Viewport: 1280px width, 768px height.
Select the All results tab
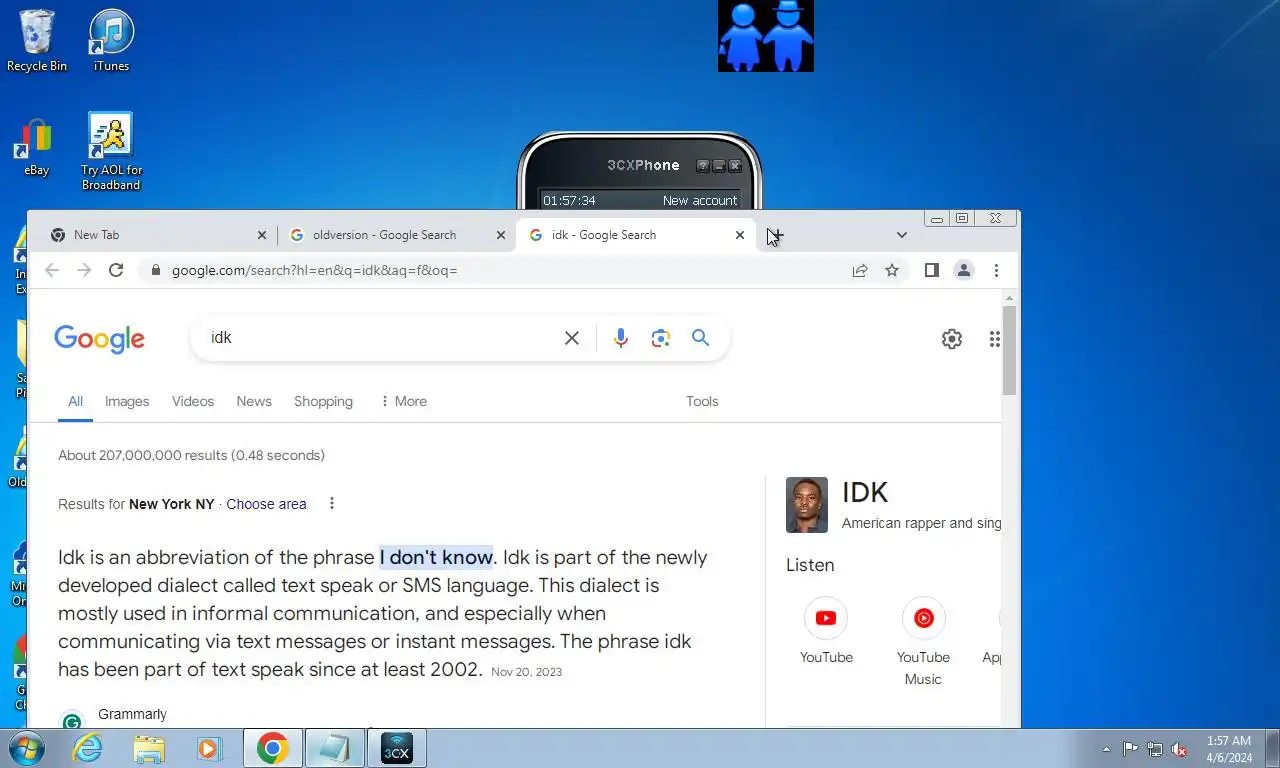75,401
